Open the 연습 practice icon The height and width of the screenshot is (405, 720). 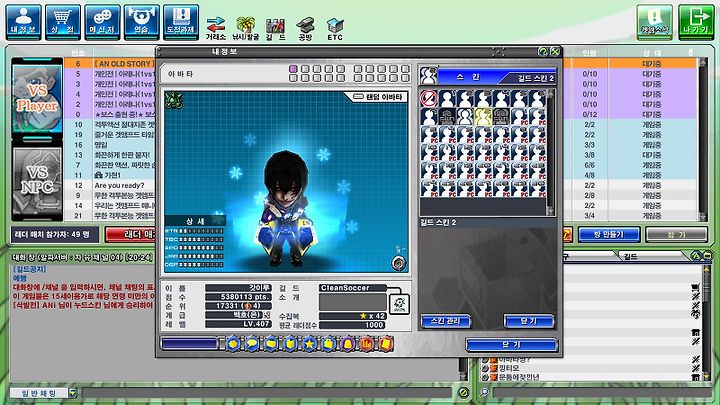141,22
